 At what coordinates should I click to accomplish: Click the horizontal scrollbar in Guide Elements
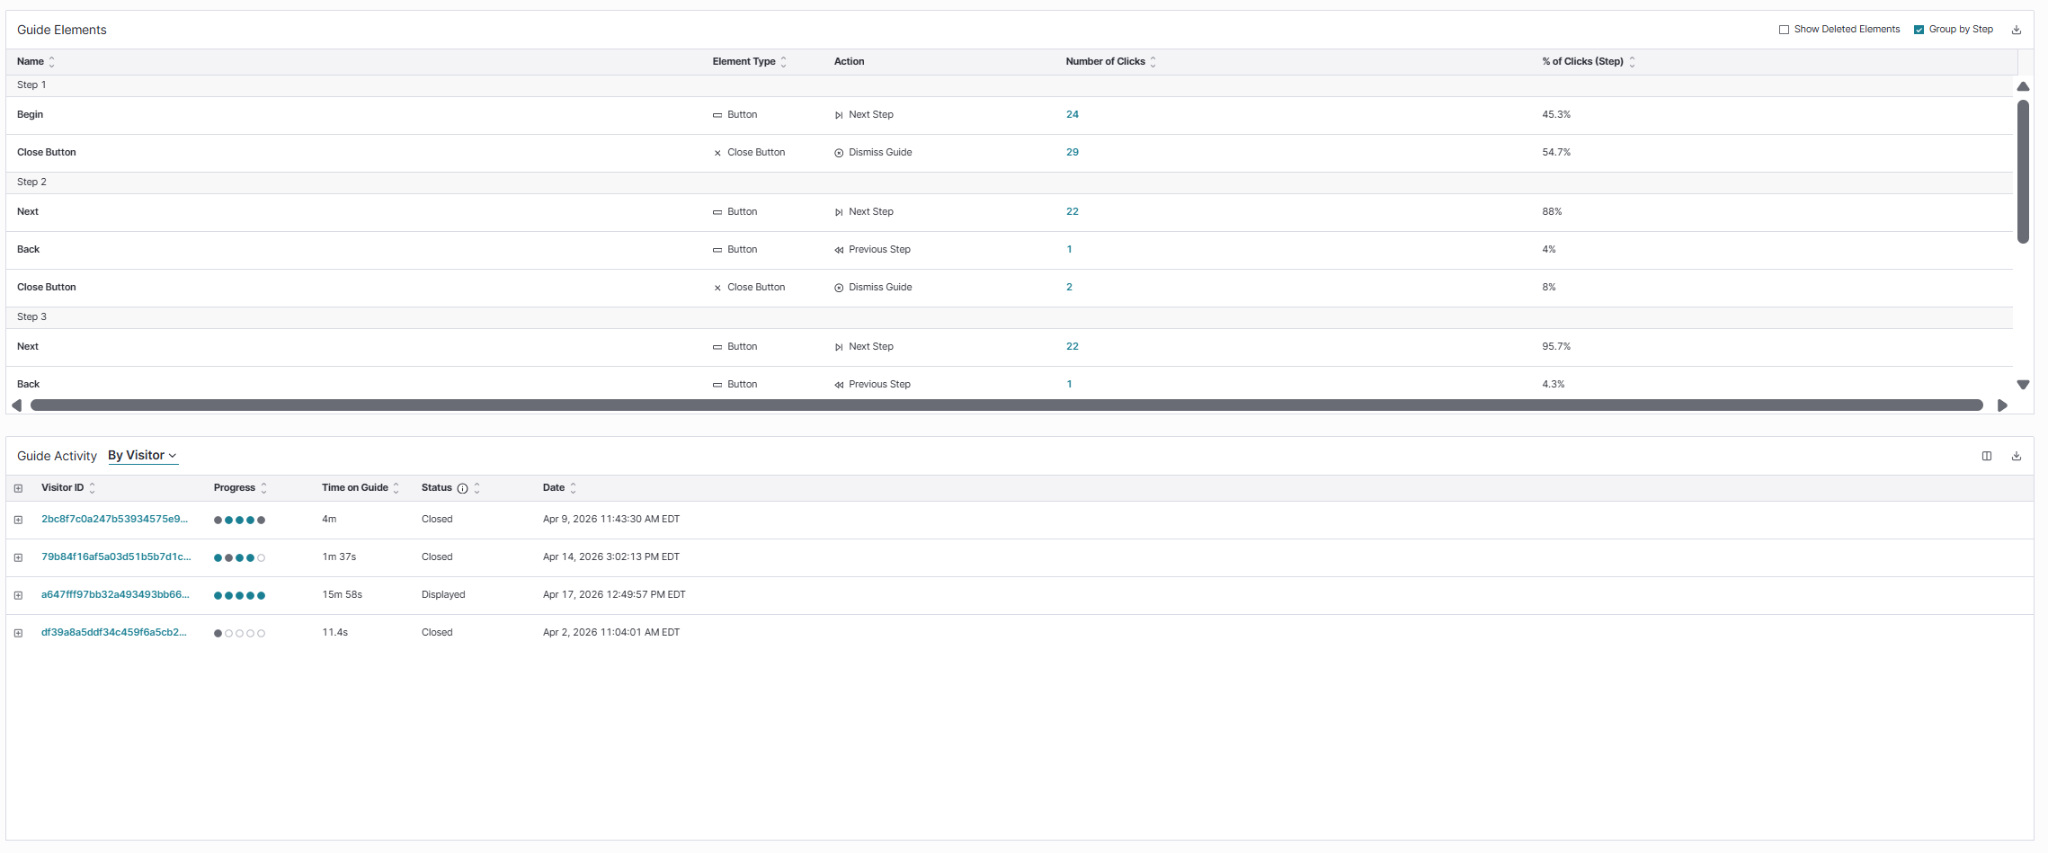[1007, 405]
